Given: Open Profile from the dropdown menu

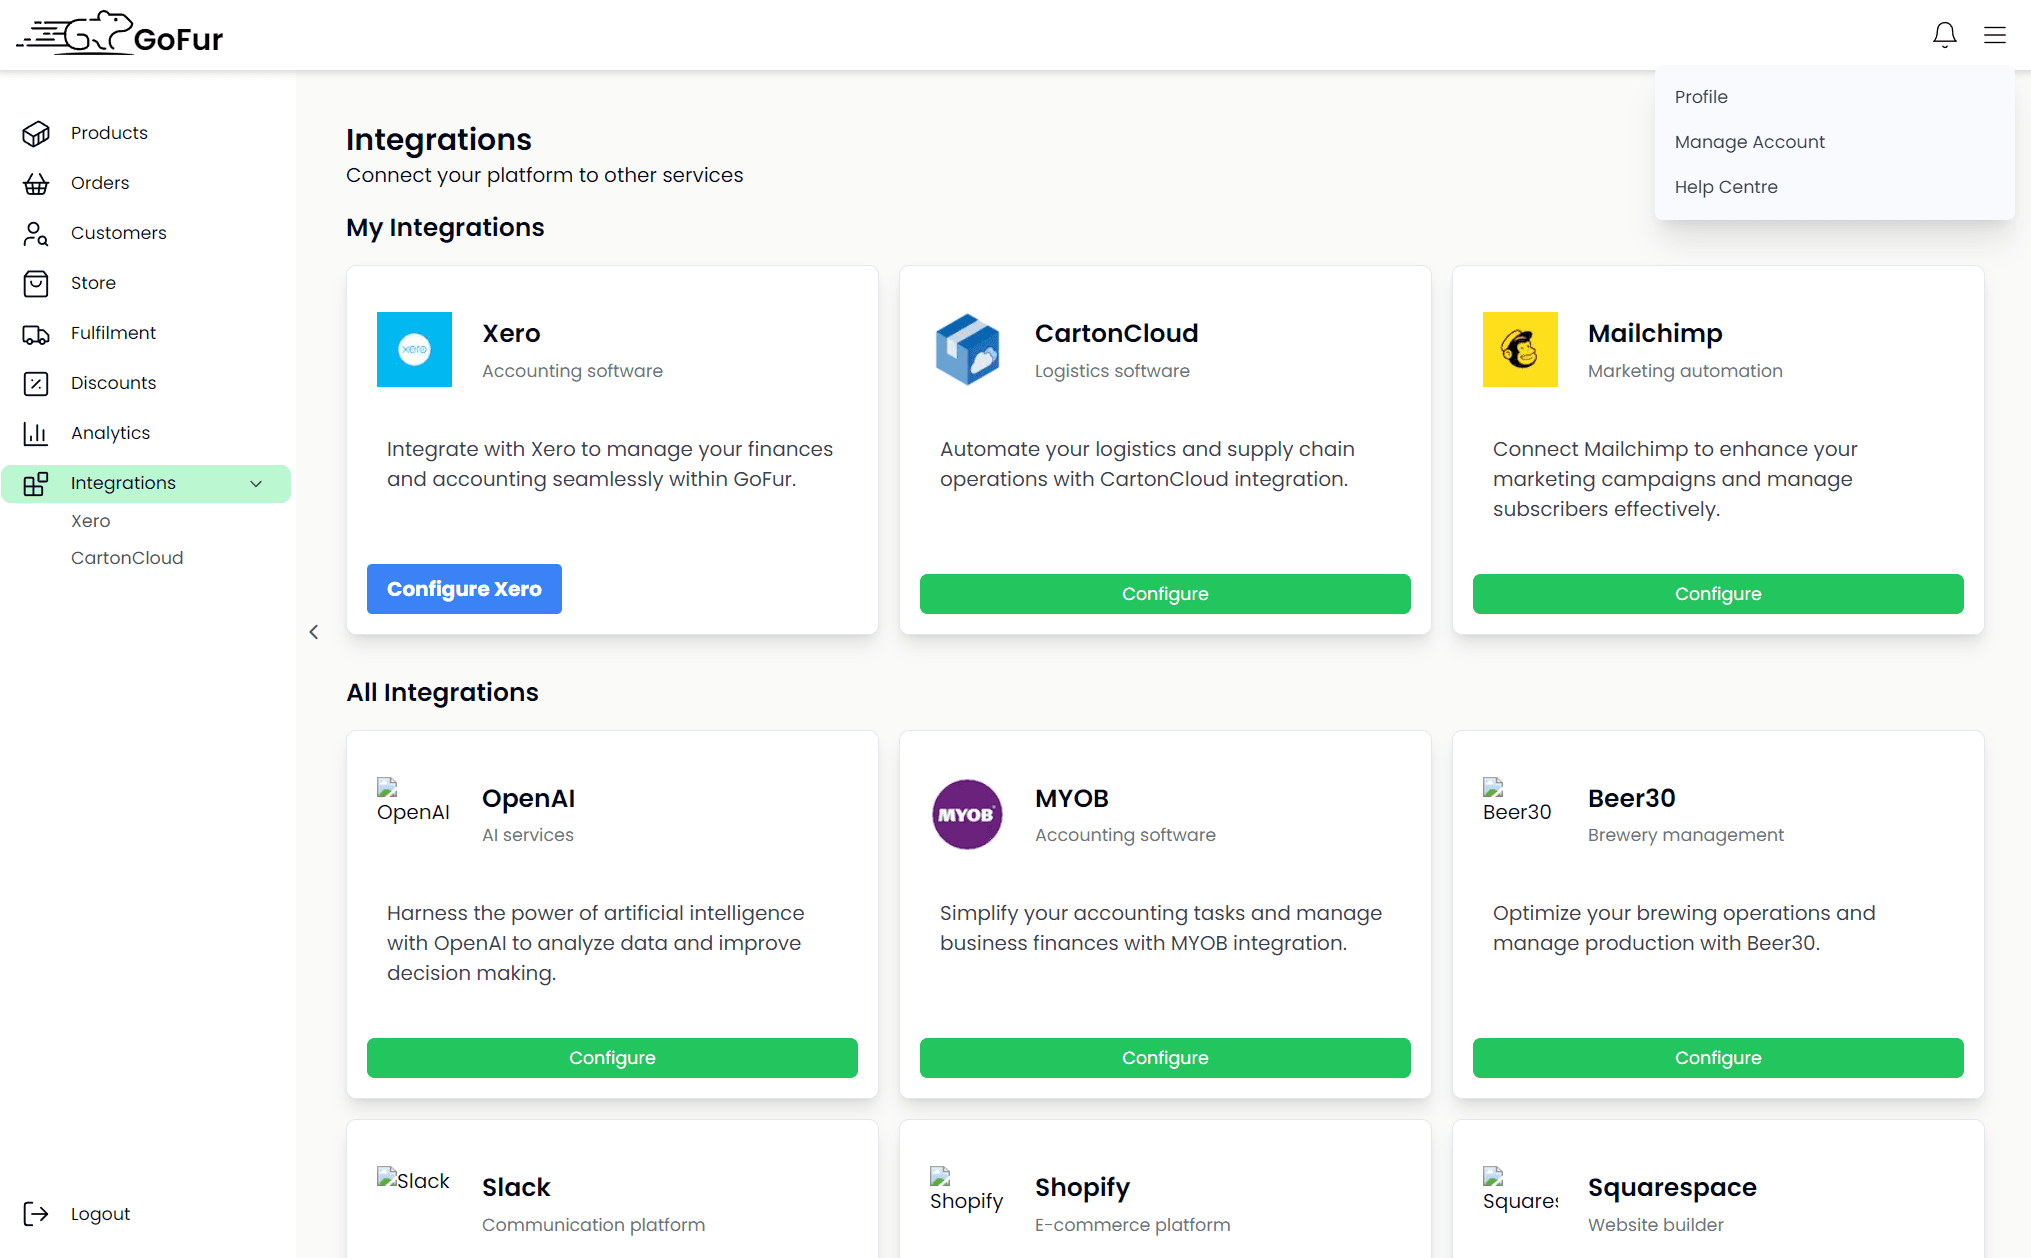Looking at the screenshot, I should tap(1701, 97).
